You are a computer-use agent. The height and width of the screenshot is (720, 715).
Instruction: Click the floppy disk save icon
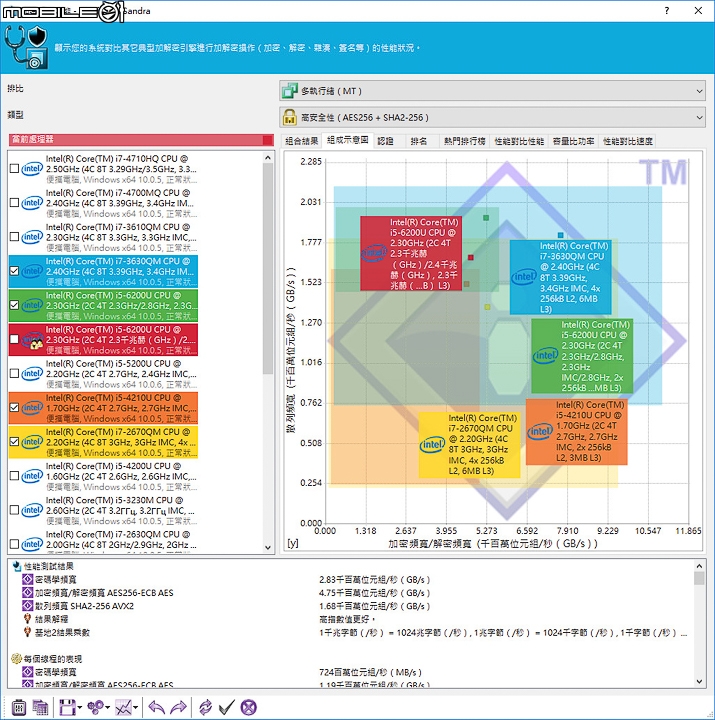[x=67, y=707]
